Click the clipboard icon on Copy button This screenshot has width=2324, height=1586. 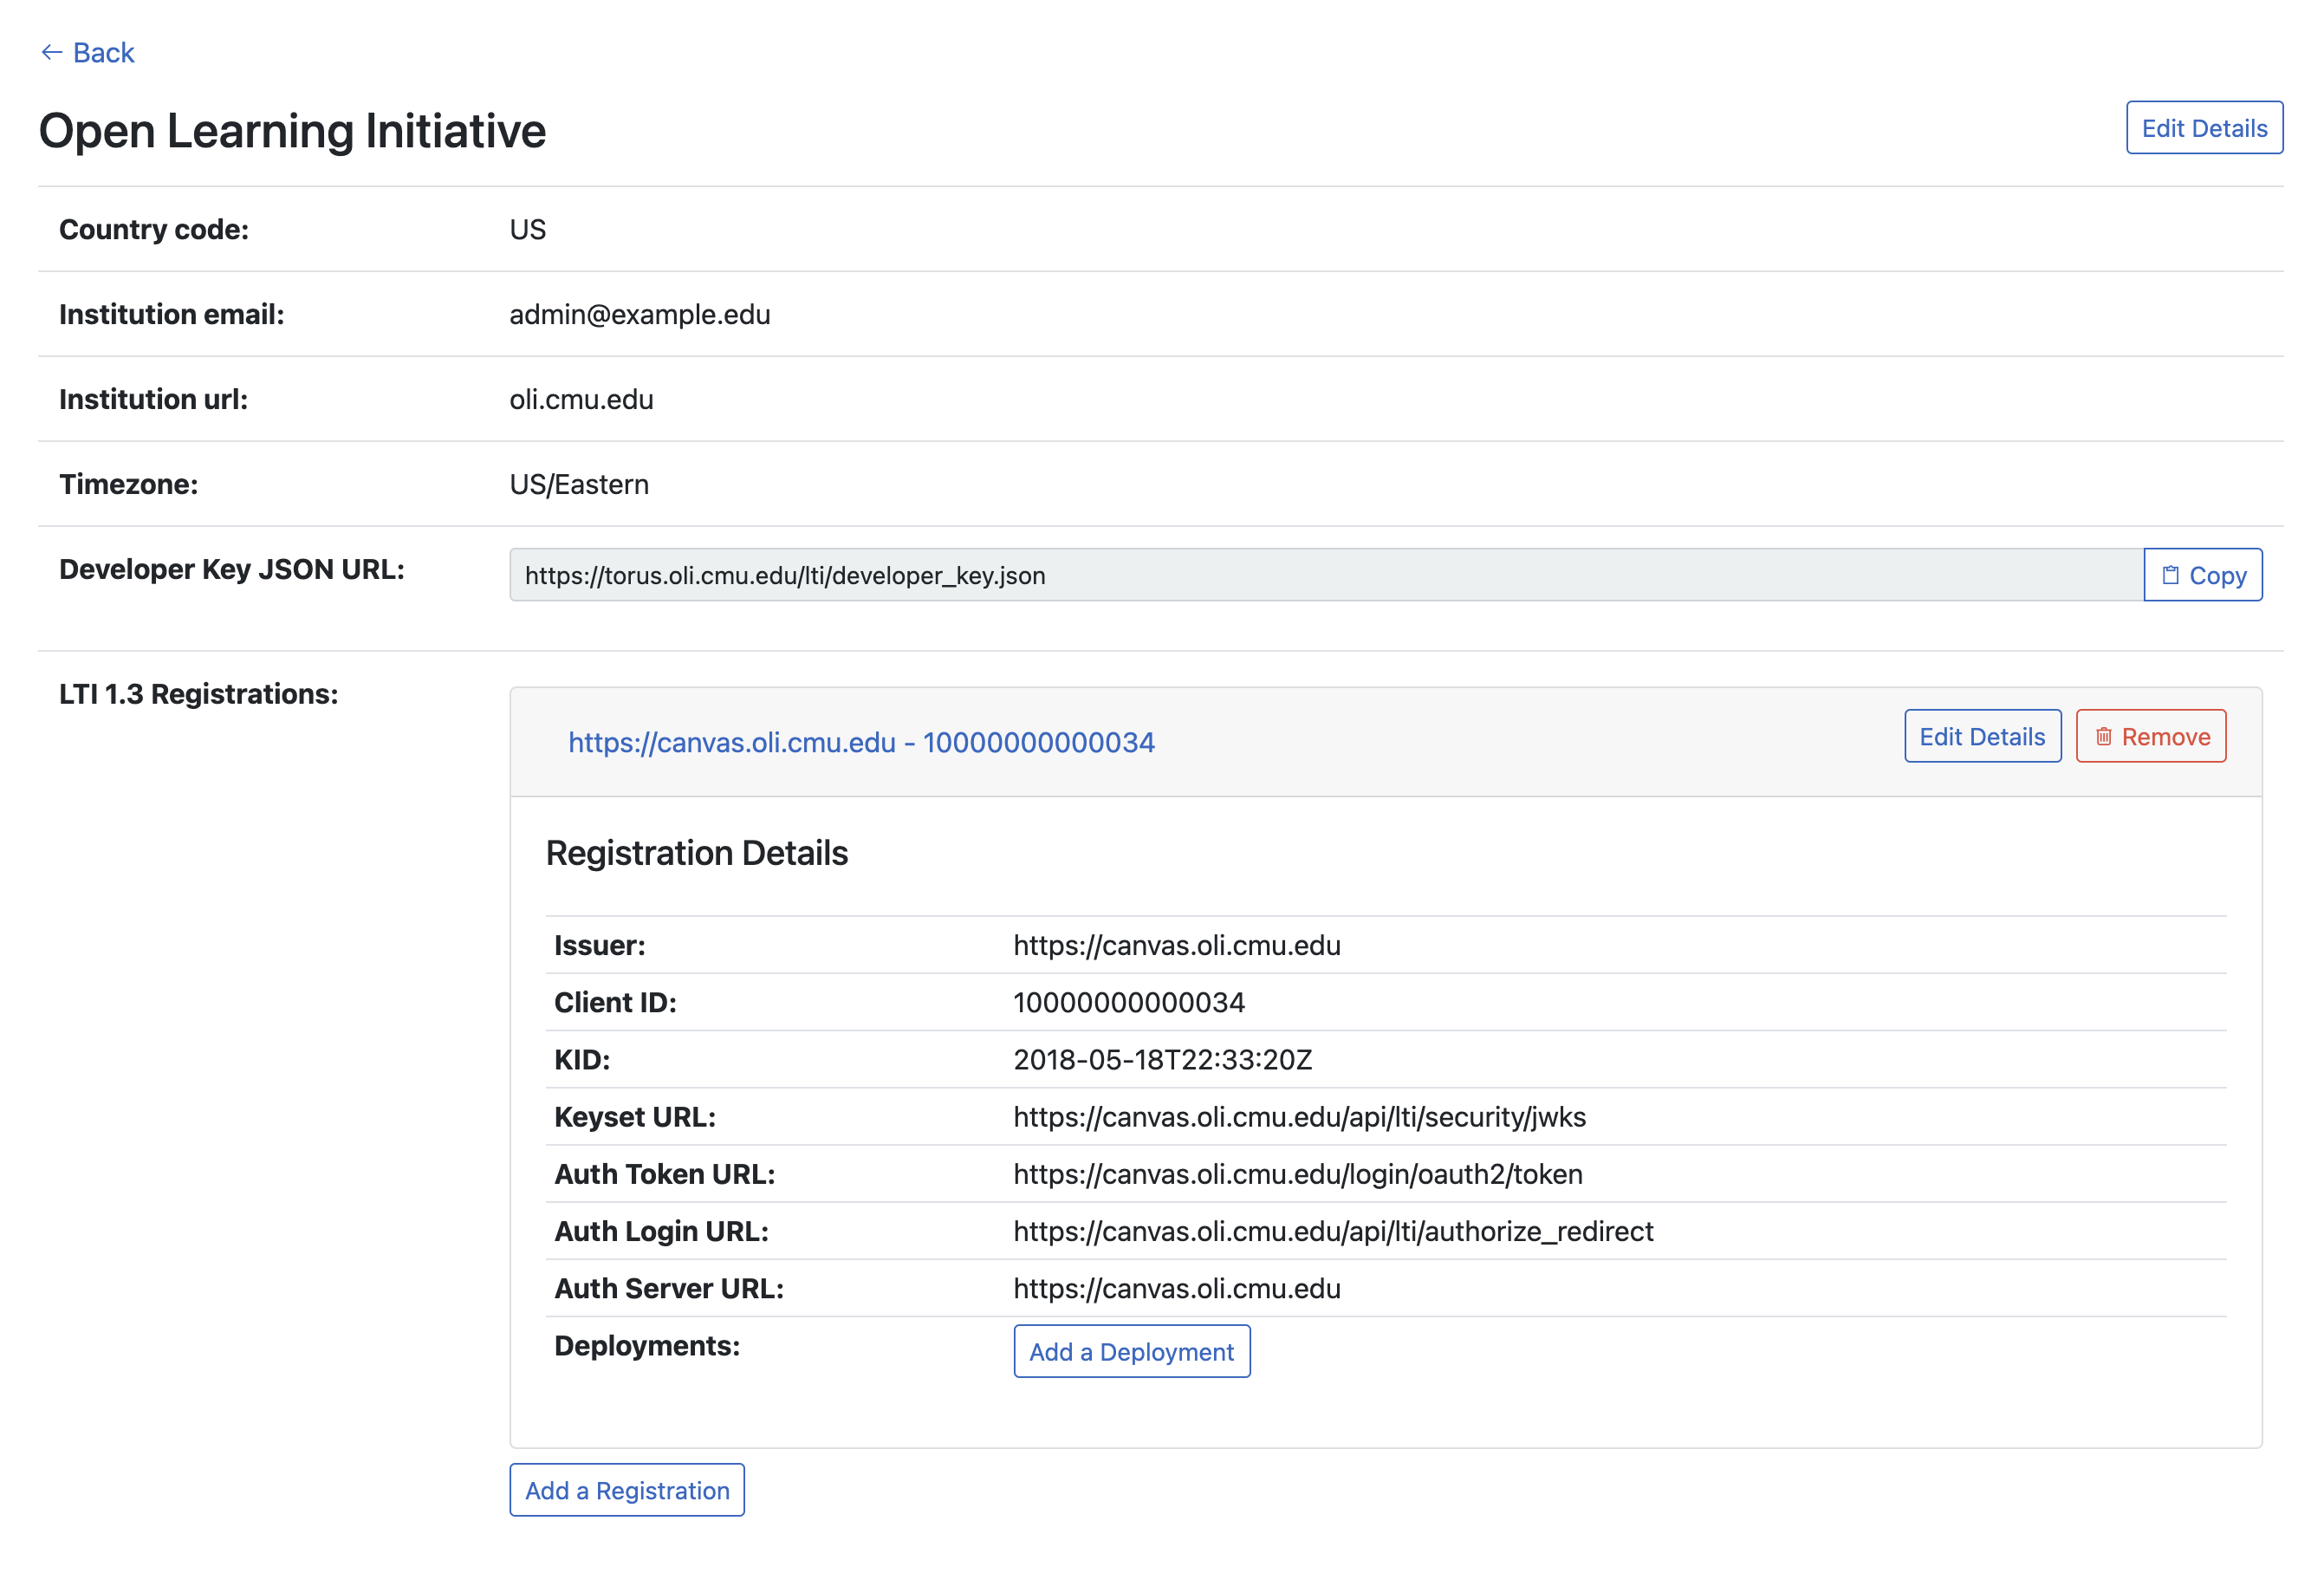(x=2170, y=575)
